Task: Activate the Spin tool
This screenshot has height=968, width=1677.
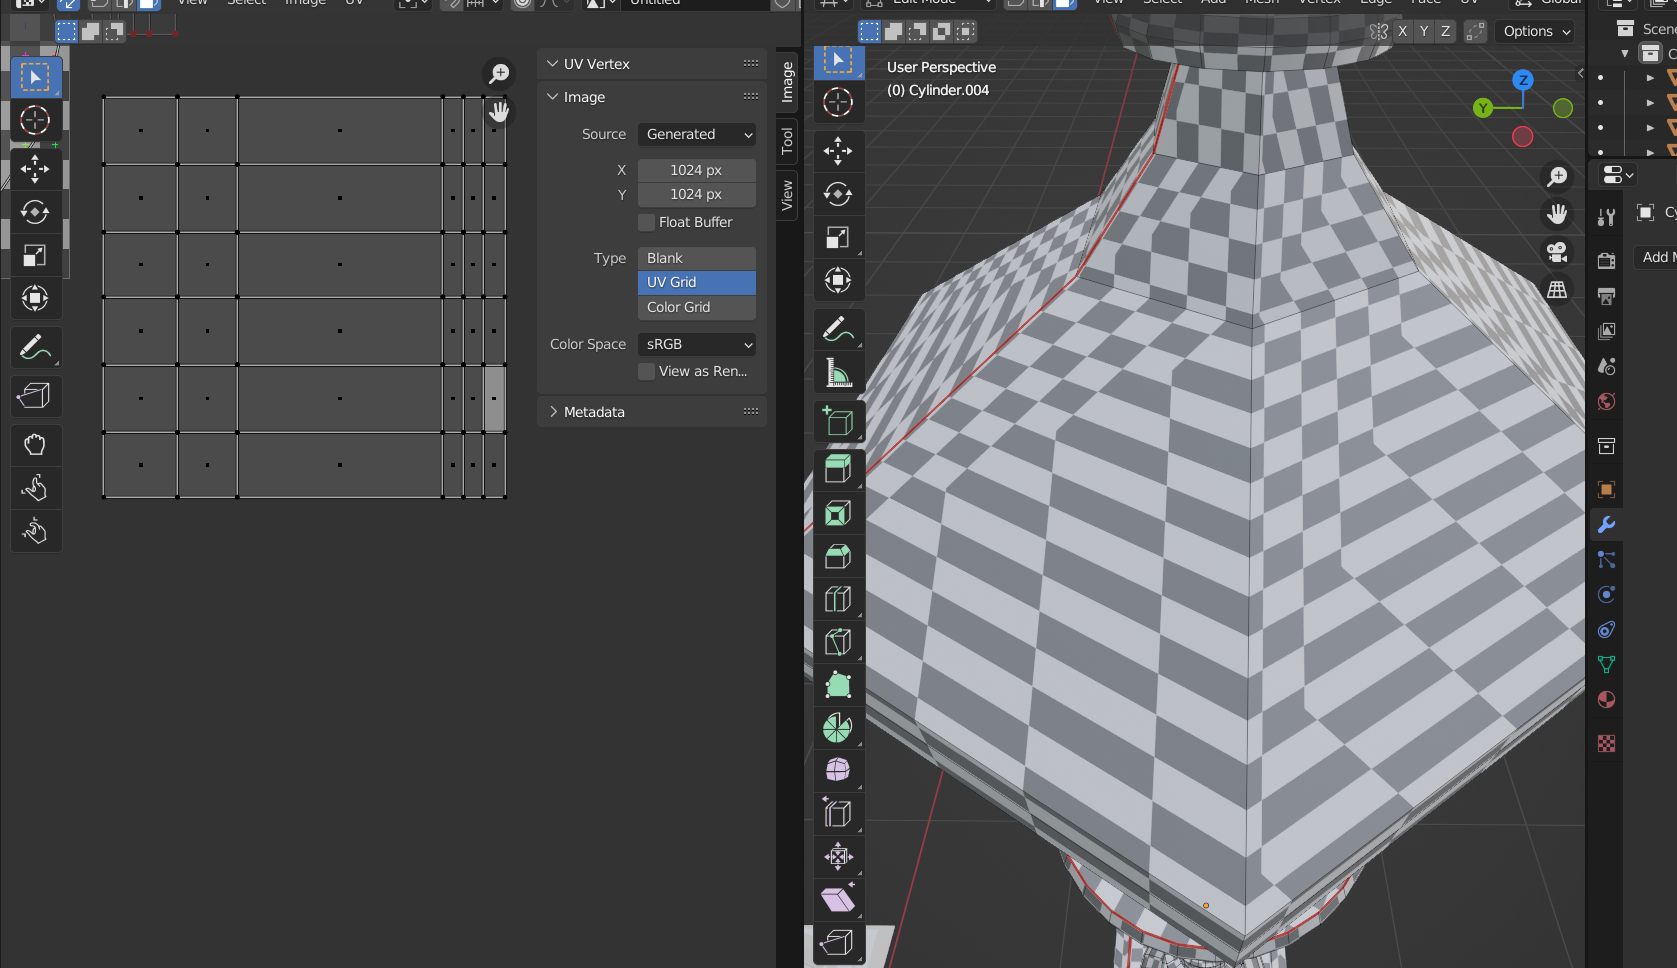Action: tap(838, 728)
